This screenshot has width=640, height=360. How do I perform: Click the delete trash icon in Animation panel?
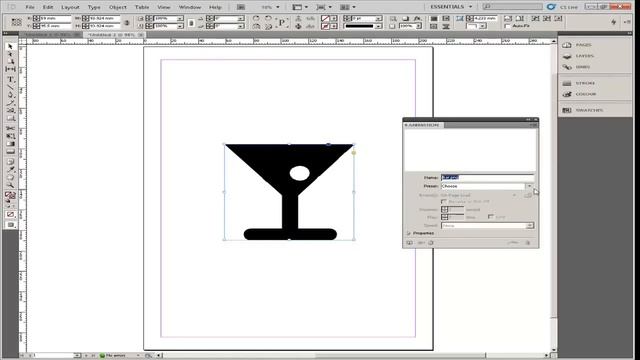(528, 243)
